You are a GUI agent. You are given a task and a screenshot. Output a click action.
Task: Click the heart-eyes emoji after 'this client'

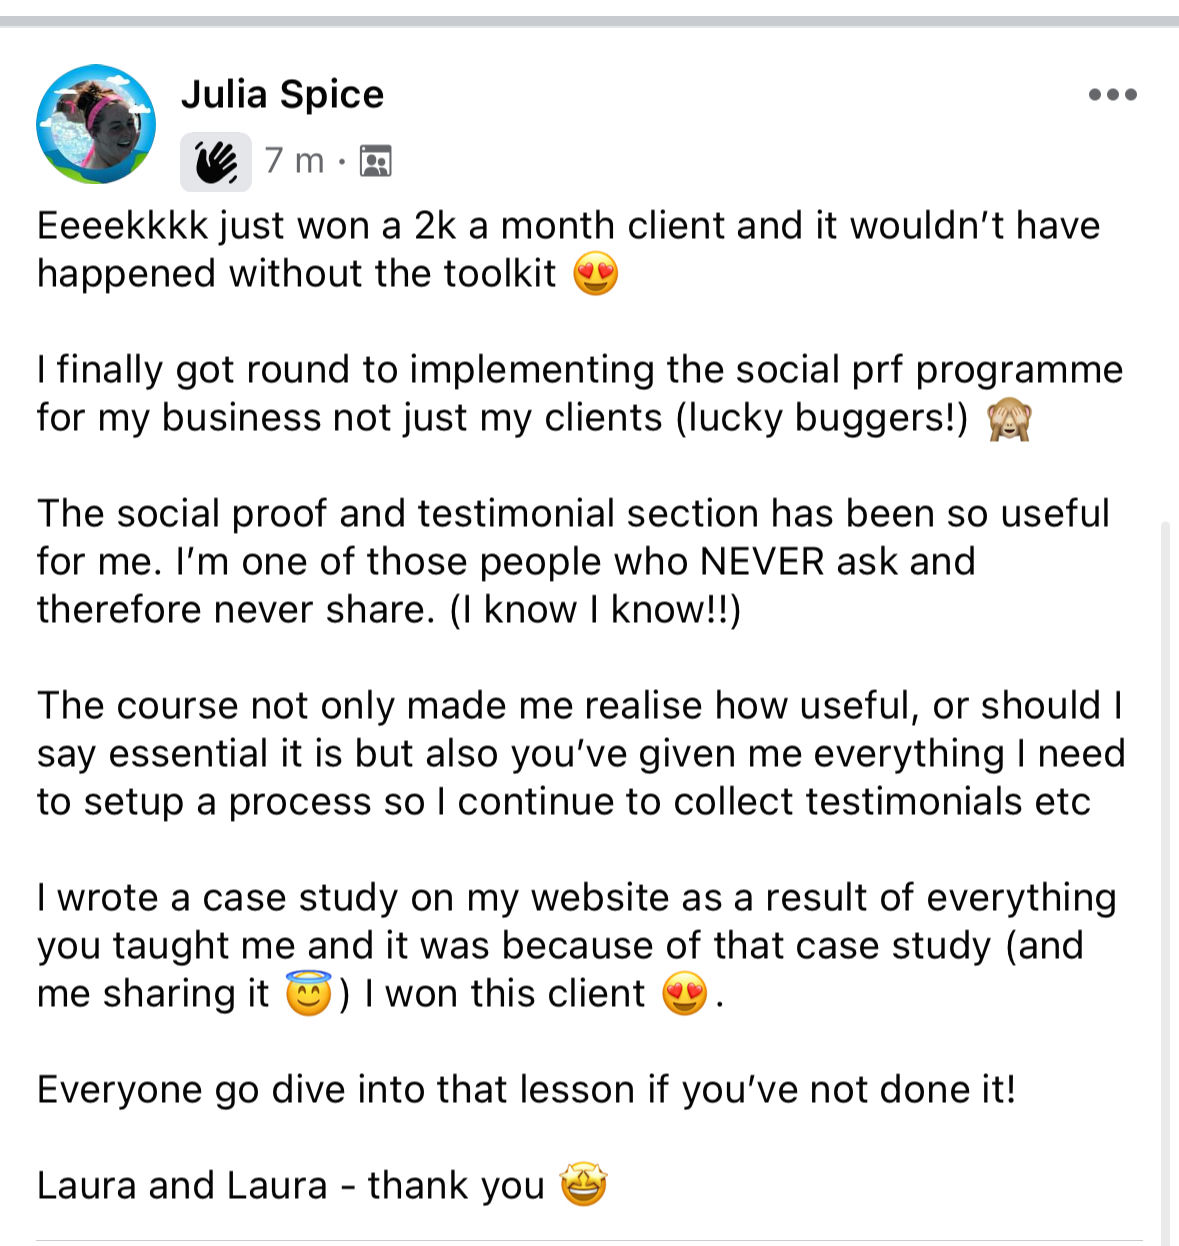coord(685,994)
